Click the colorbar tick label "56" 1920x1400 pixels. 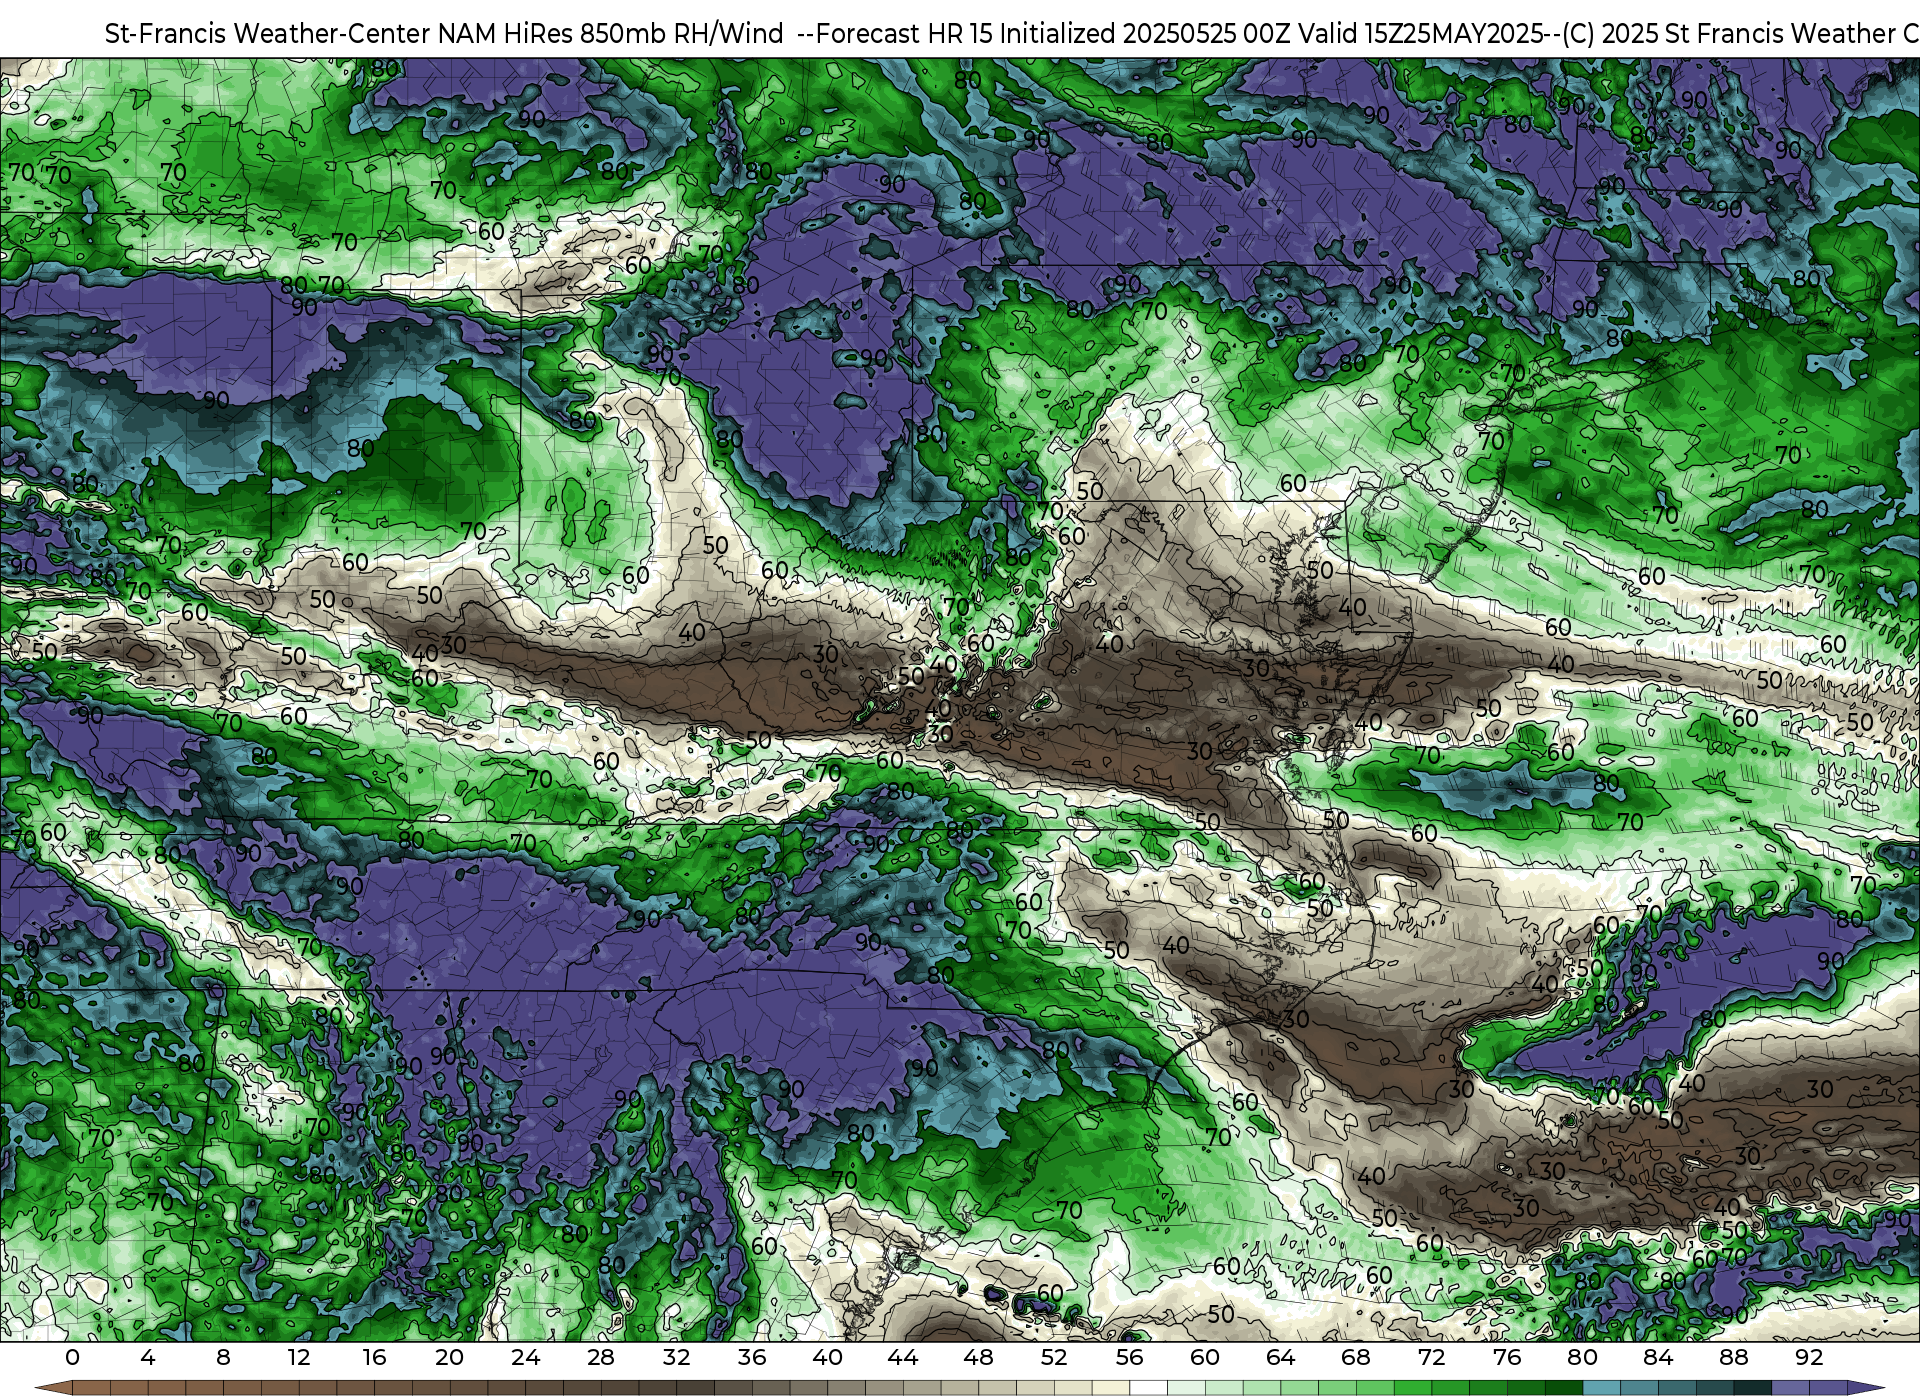[1129, 1357]
